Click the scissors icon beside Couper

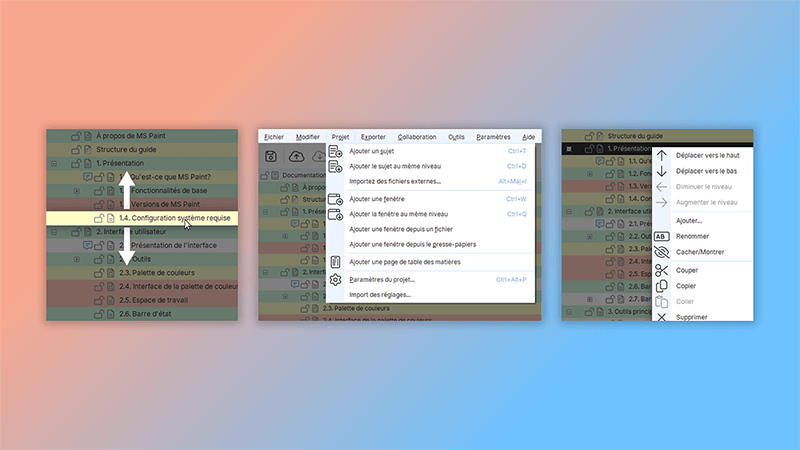point(661,270)
